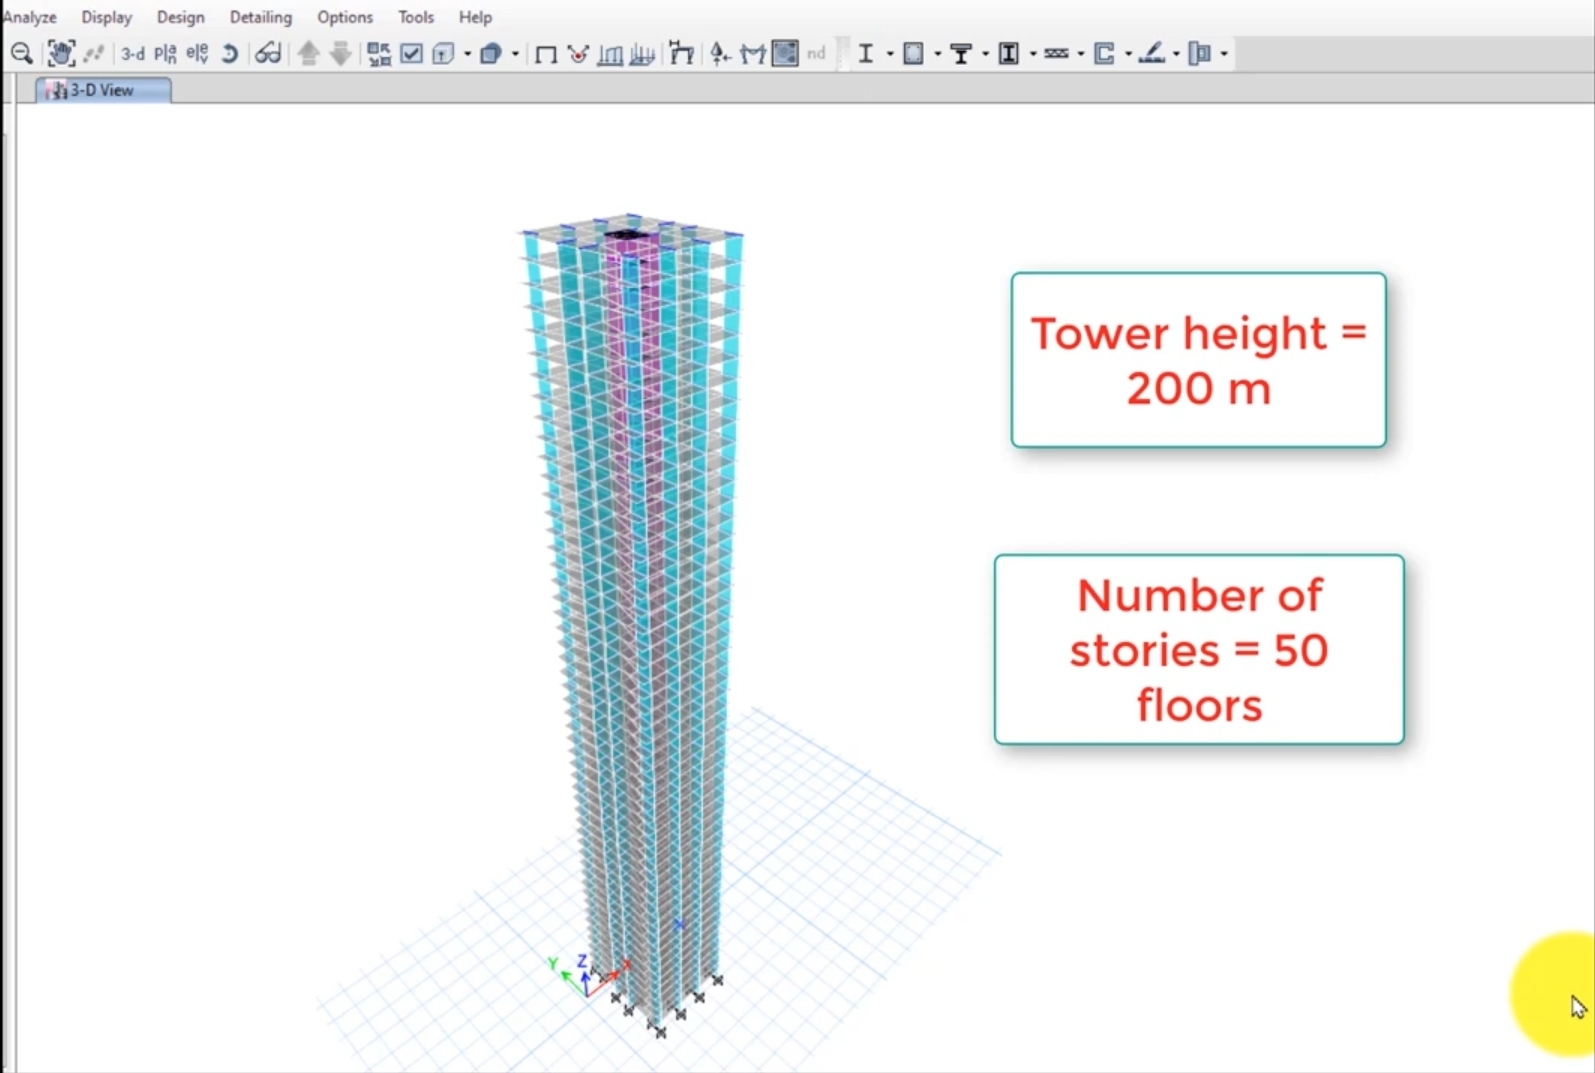Show the deformed shape
1595x1073 pixels.
pos(578,54)
